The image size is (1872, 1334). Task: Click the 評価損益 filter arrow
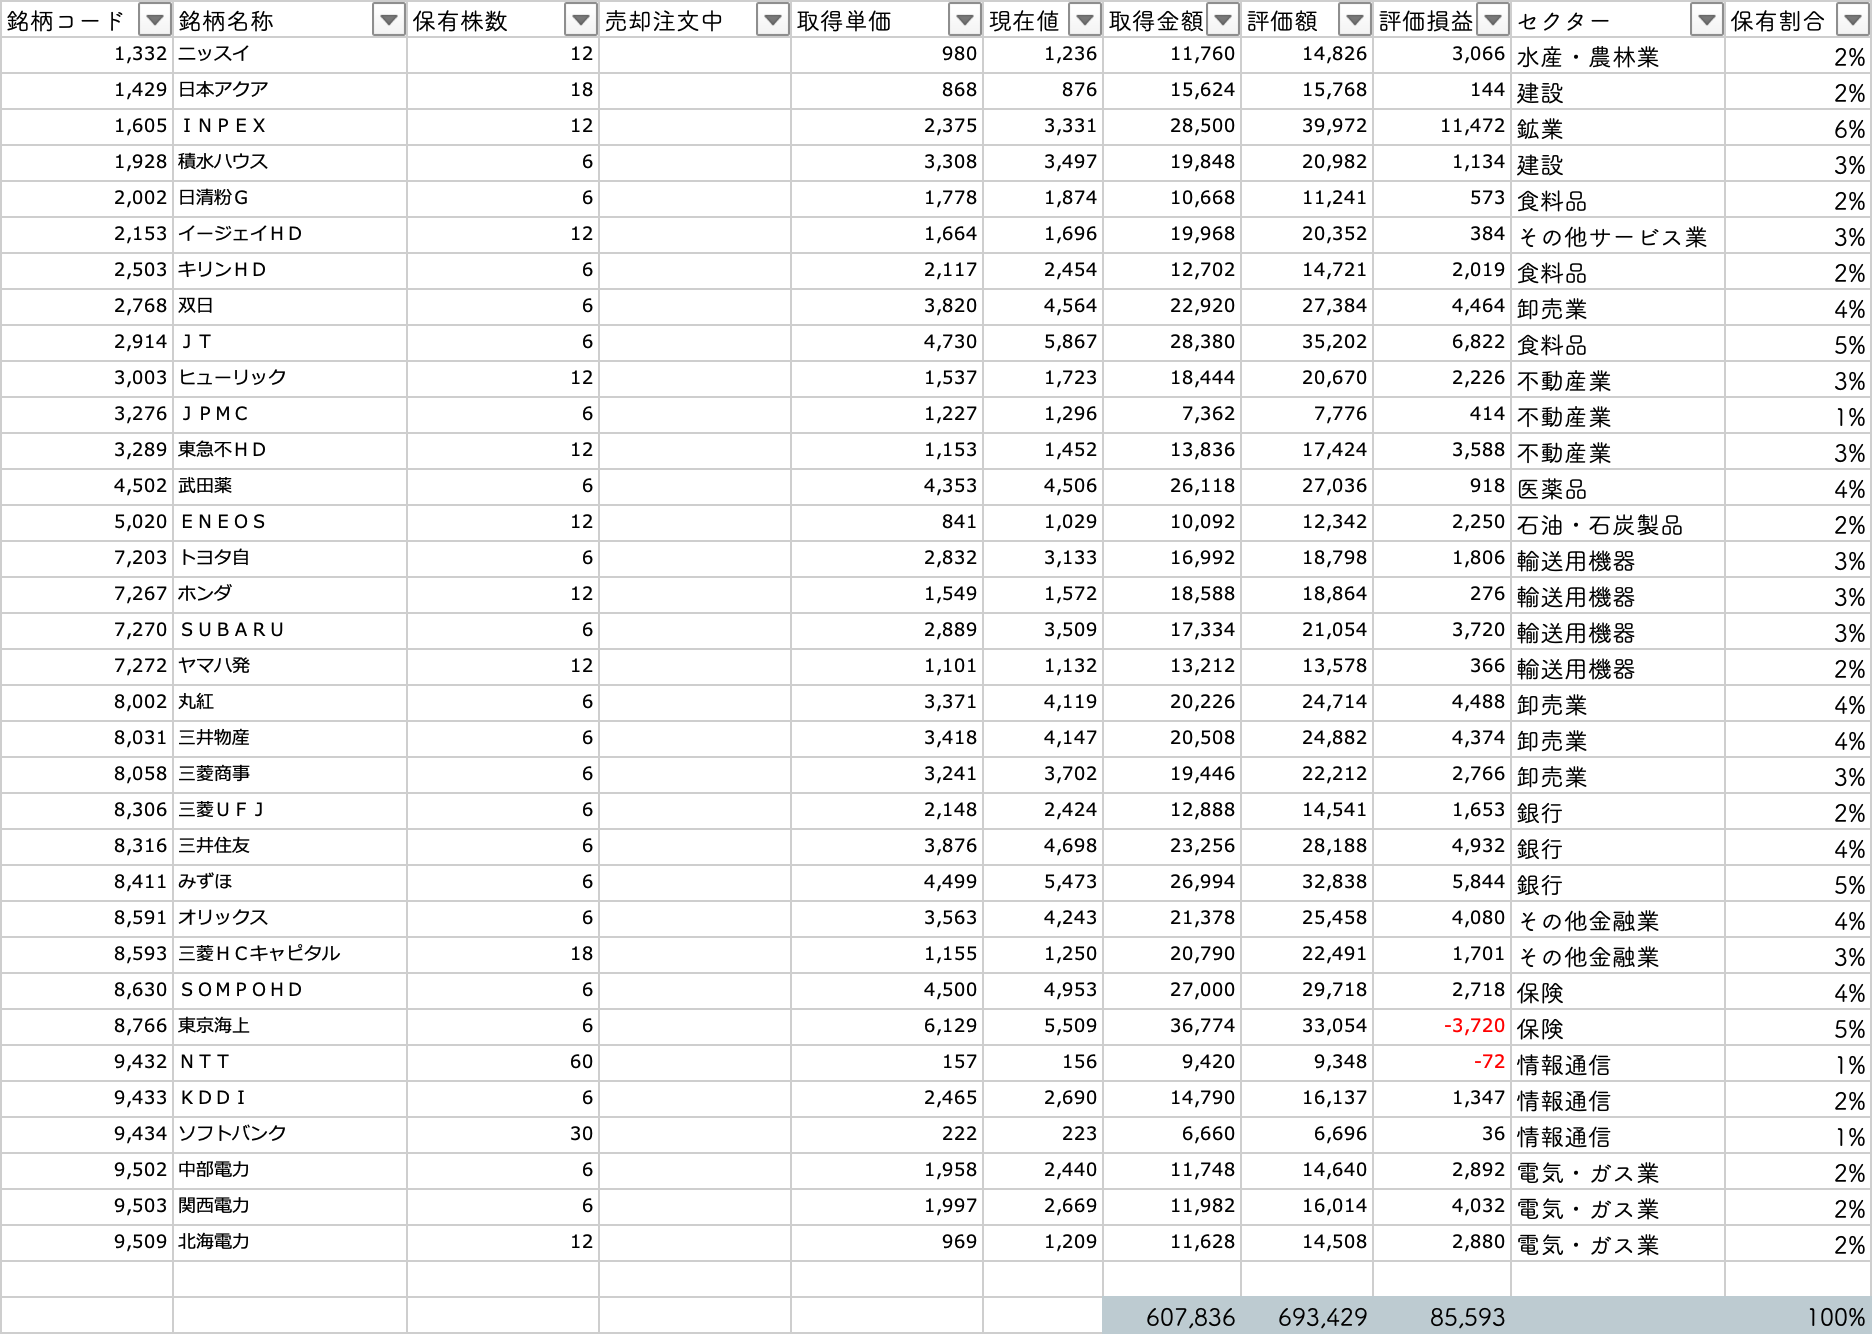[x=1492, y=20]
